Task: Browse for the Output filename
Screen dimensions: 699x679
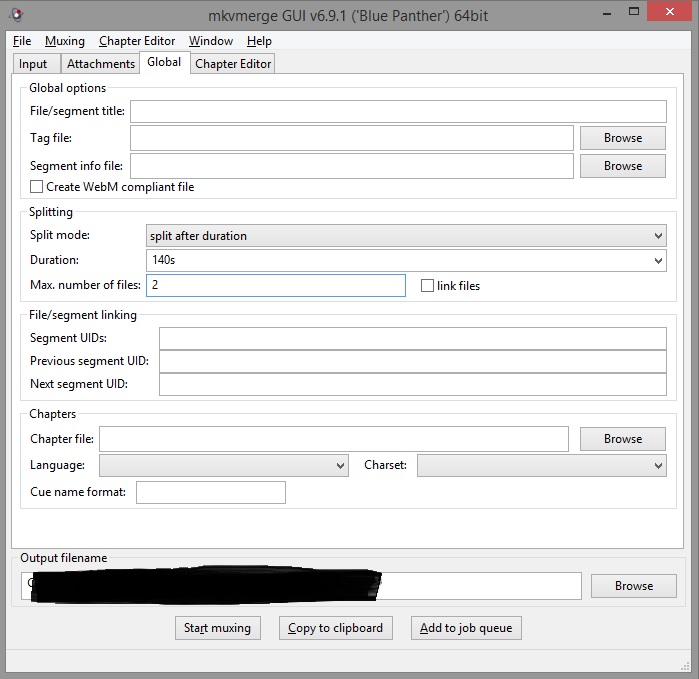Action: [633, 586]
